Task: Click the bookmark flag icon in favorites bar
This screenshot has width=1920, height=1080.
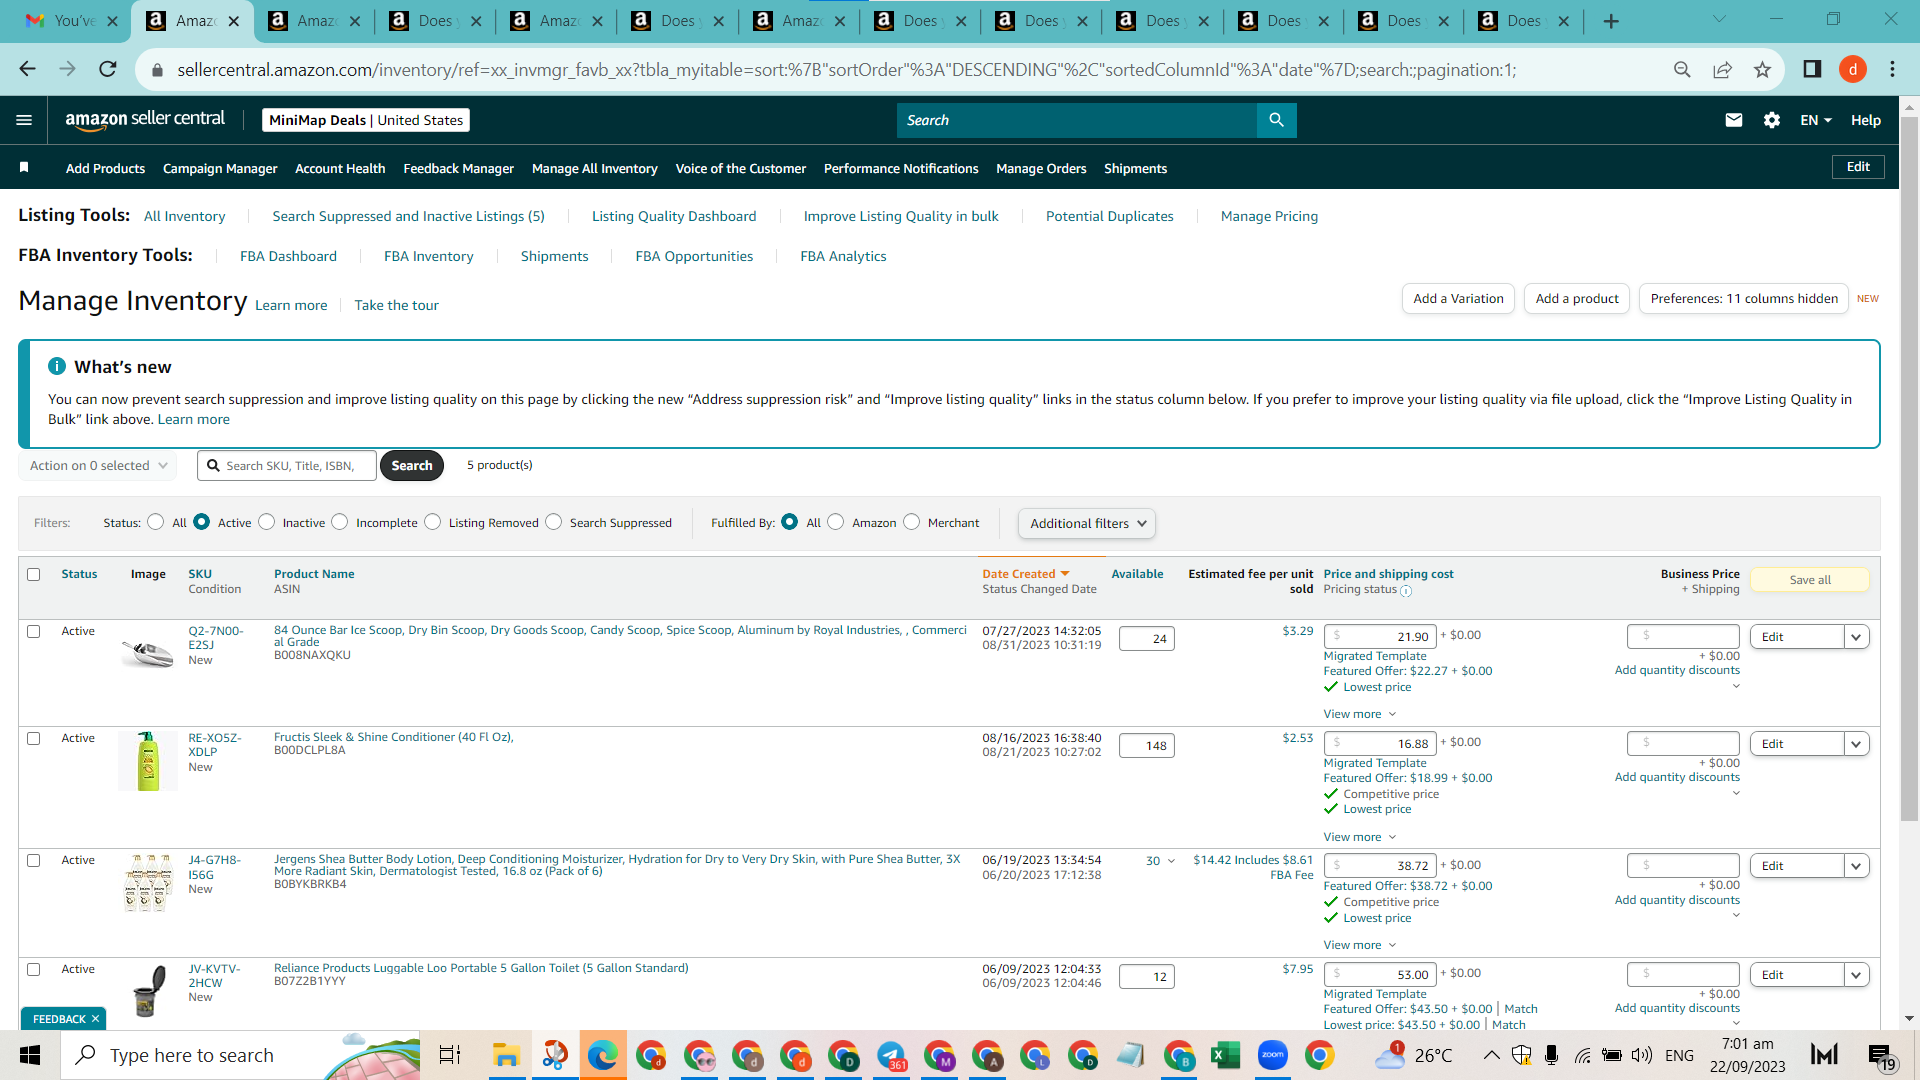Action: pyautogui.click(x=24, y=168)
